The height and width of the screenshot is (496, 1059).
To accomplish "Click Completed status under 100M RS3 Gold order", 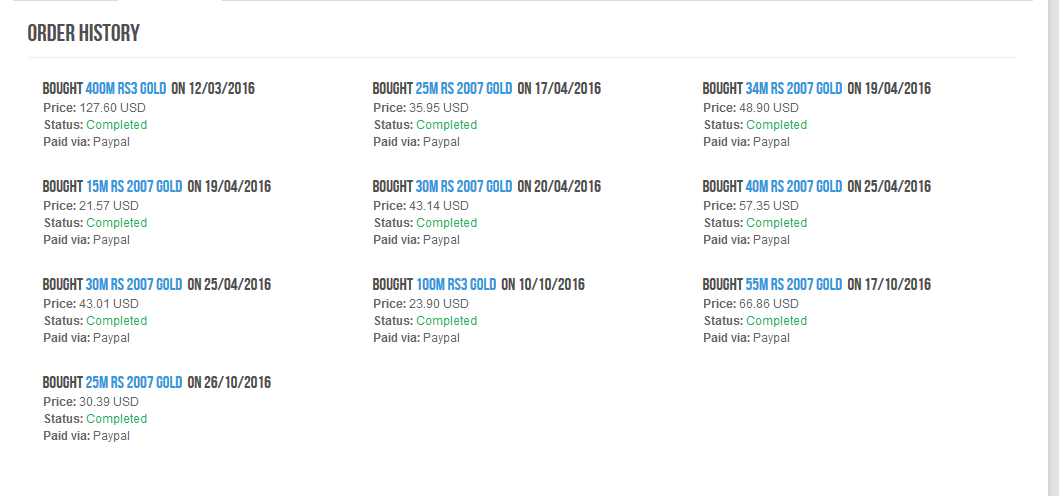I will point(446,321).
